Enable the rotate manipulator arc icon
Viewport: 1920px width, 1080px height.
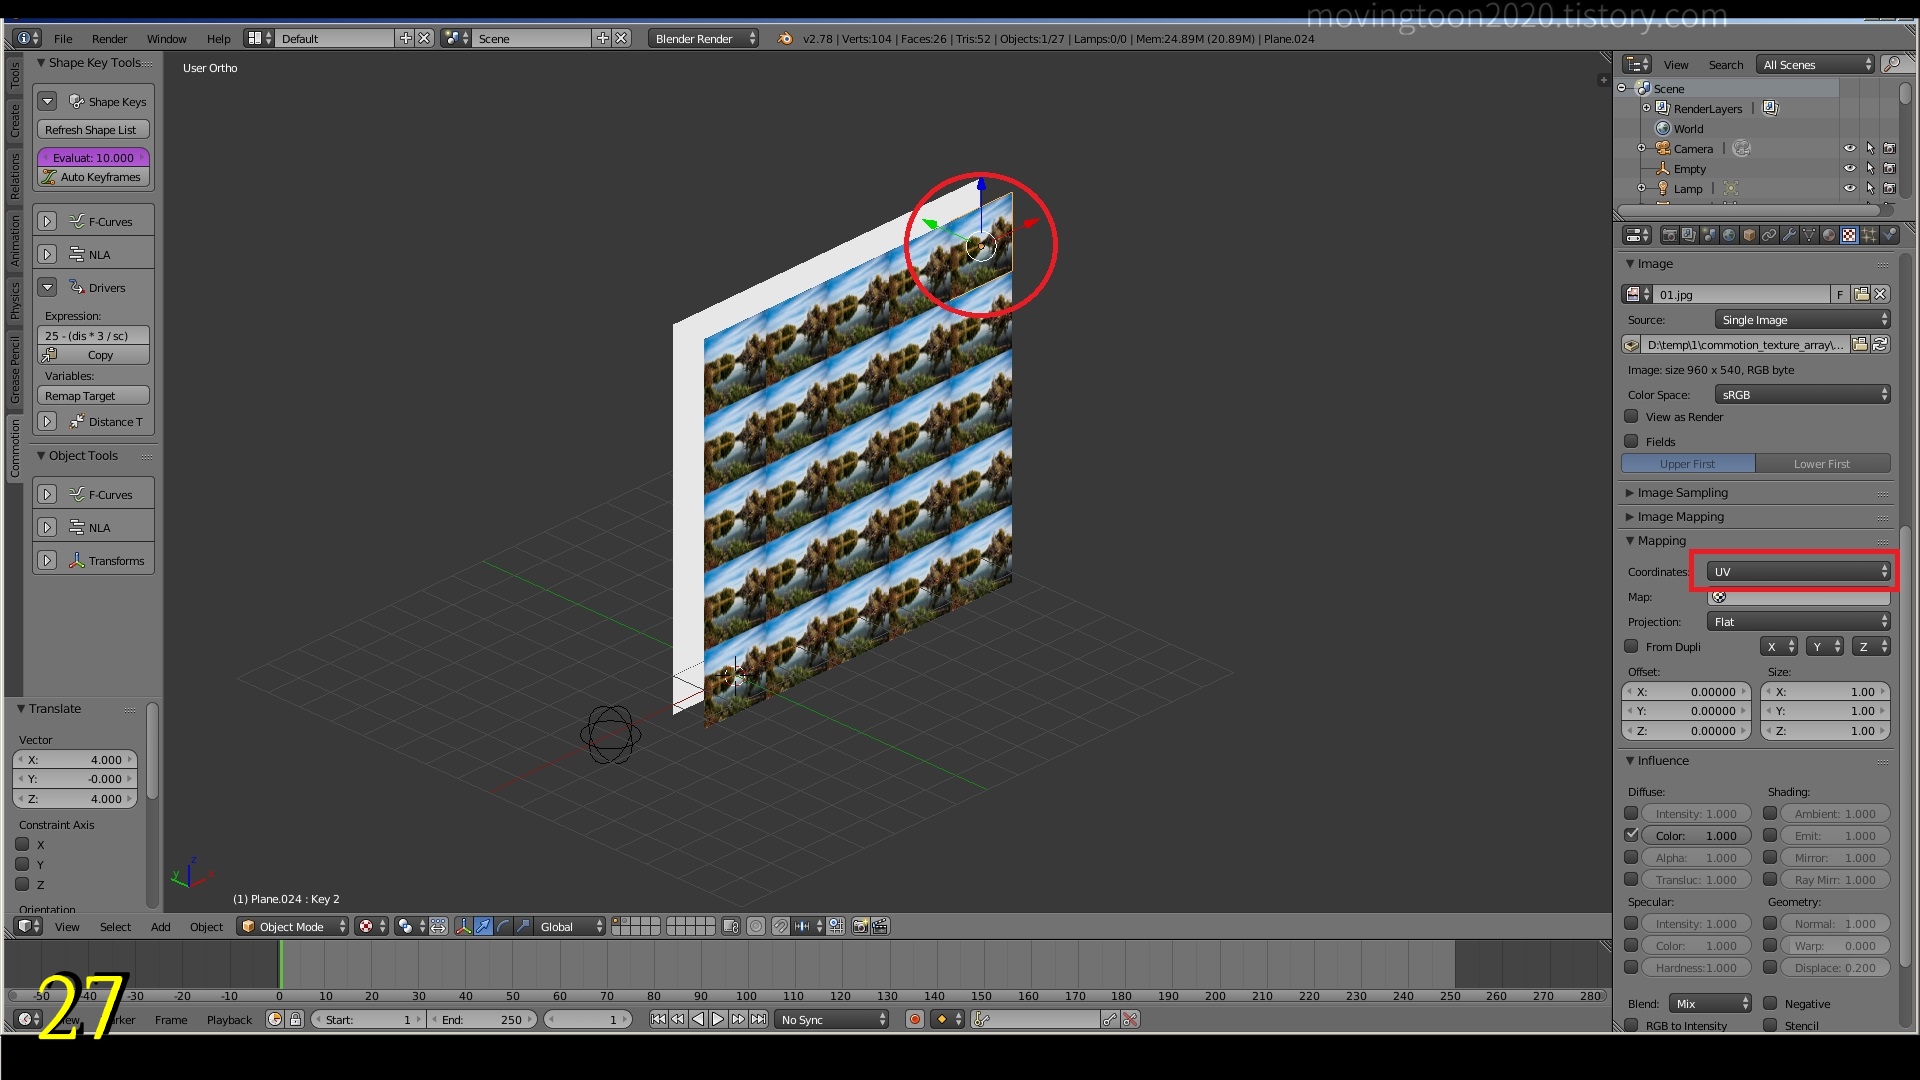coord(504,926)
